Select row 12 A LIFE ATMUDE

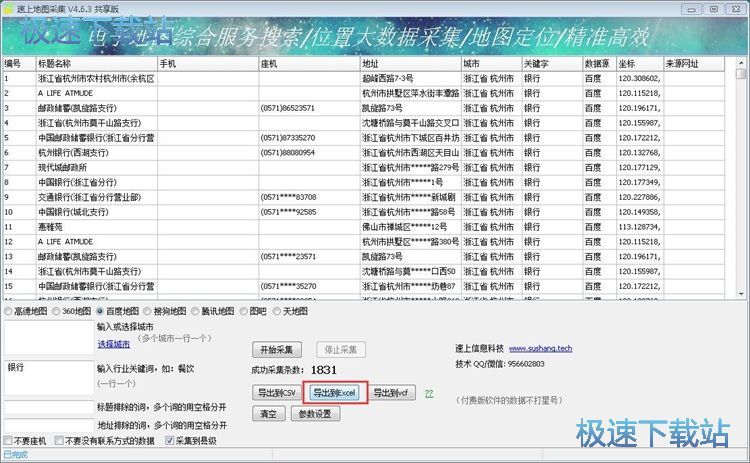pos(364,242)
